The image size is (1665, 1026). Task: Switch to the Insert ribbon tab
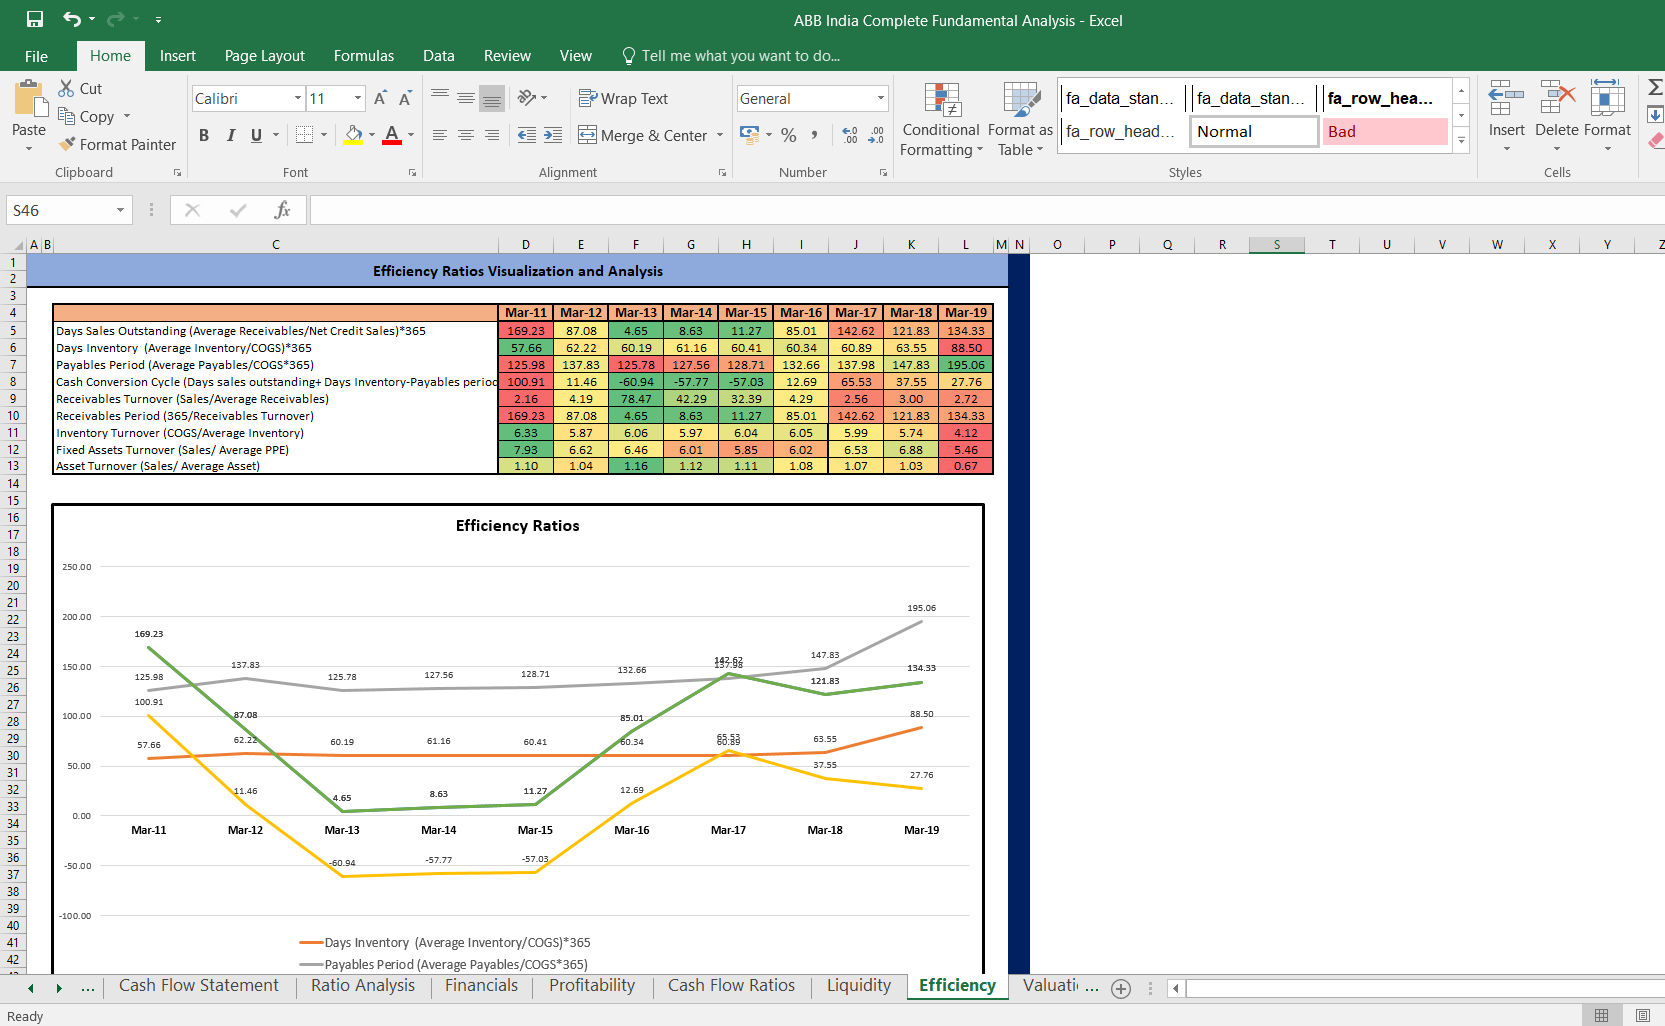click(178, 56)
